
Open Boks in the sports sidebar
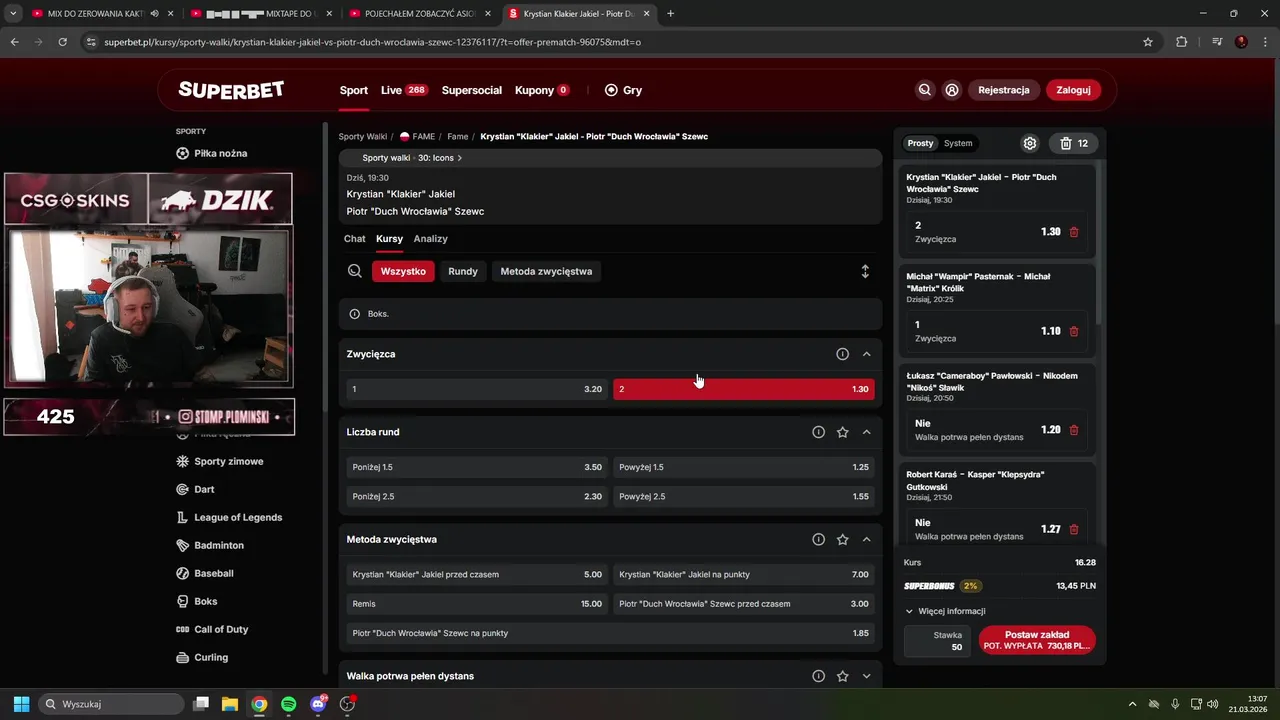click(196, 601)
